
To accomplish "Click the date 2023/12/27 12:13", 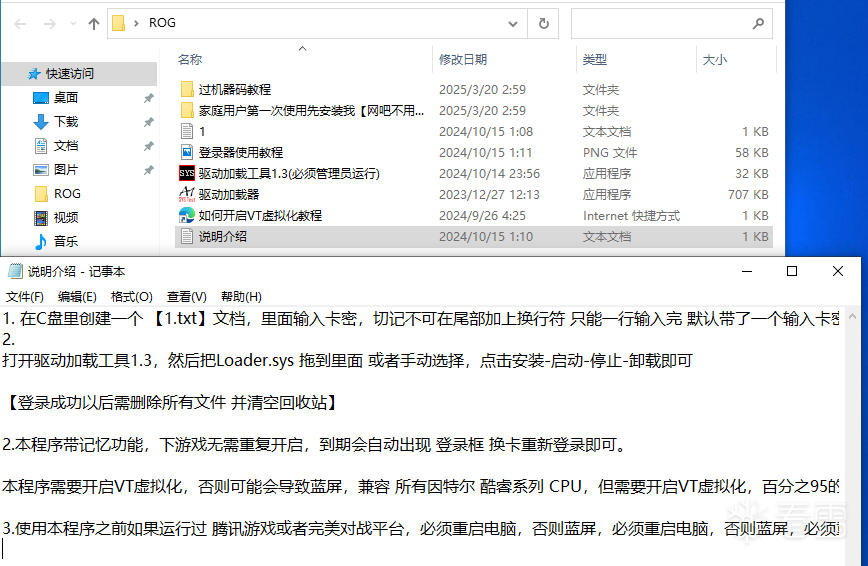I will [x=489, y=194].
